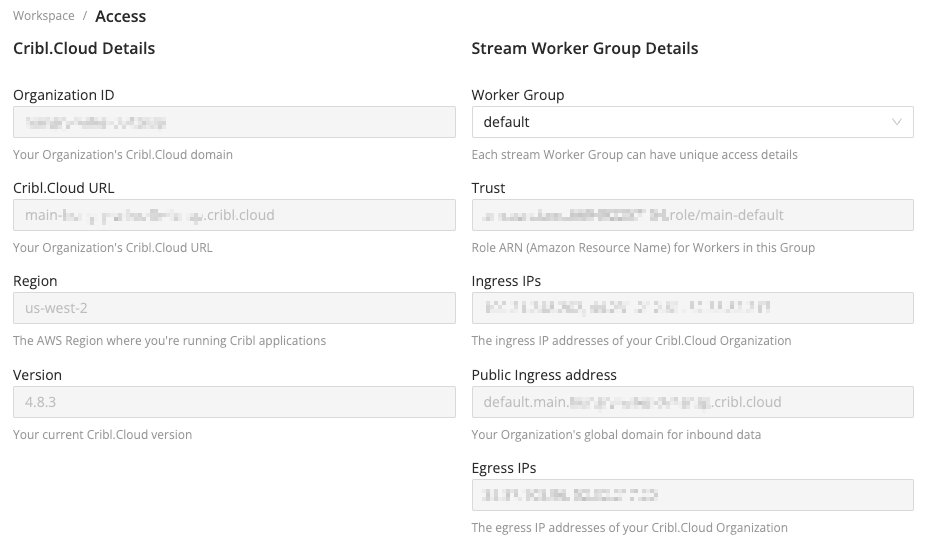The height and width of the screenshot is (547, 925).
Task: Open the Worker Group dropdown
Action: point(693,122)
